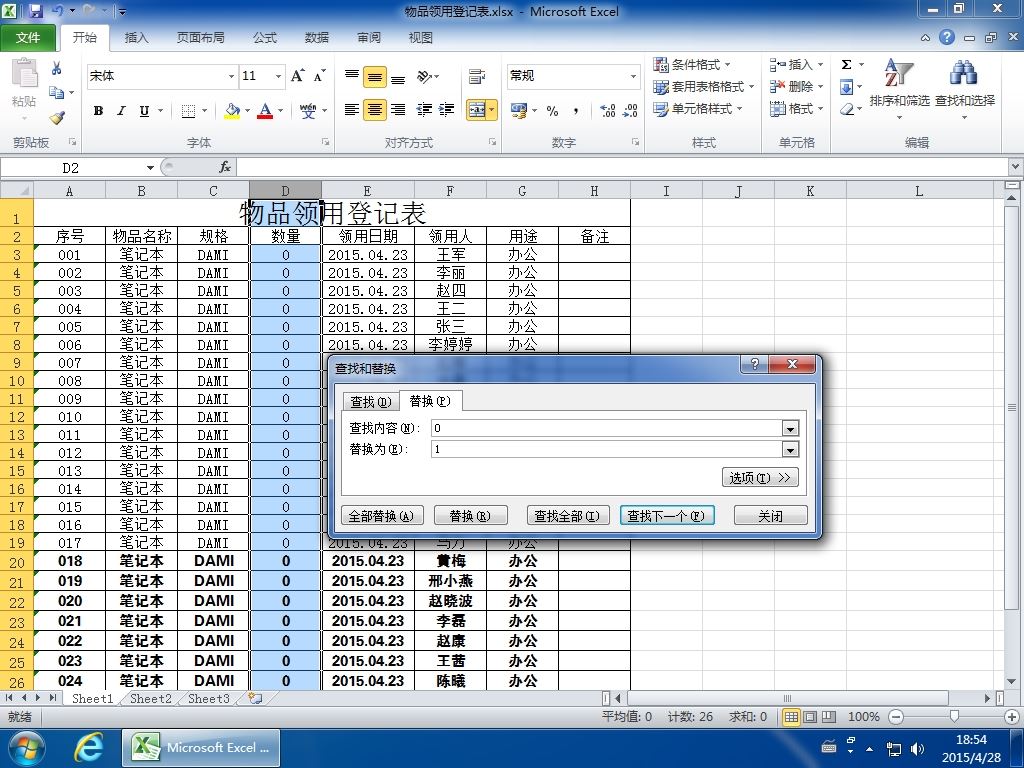Select Sheet2 worksheet tab
Image resolution: width=1024 pixels, height=768 pixels.
[x=150, y=699]
